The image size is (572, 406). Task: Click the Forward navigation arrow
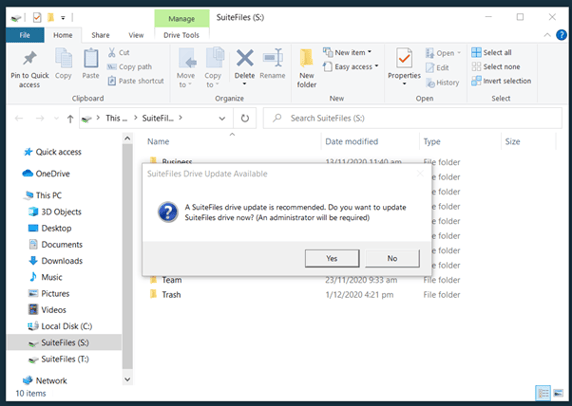pos(40,118)
